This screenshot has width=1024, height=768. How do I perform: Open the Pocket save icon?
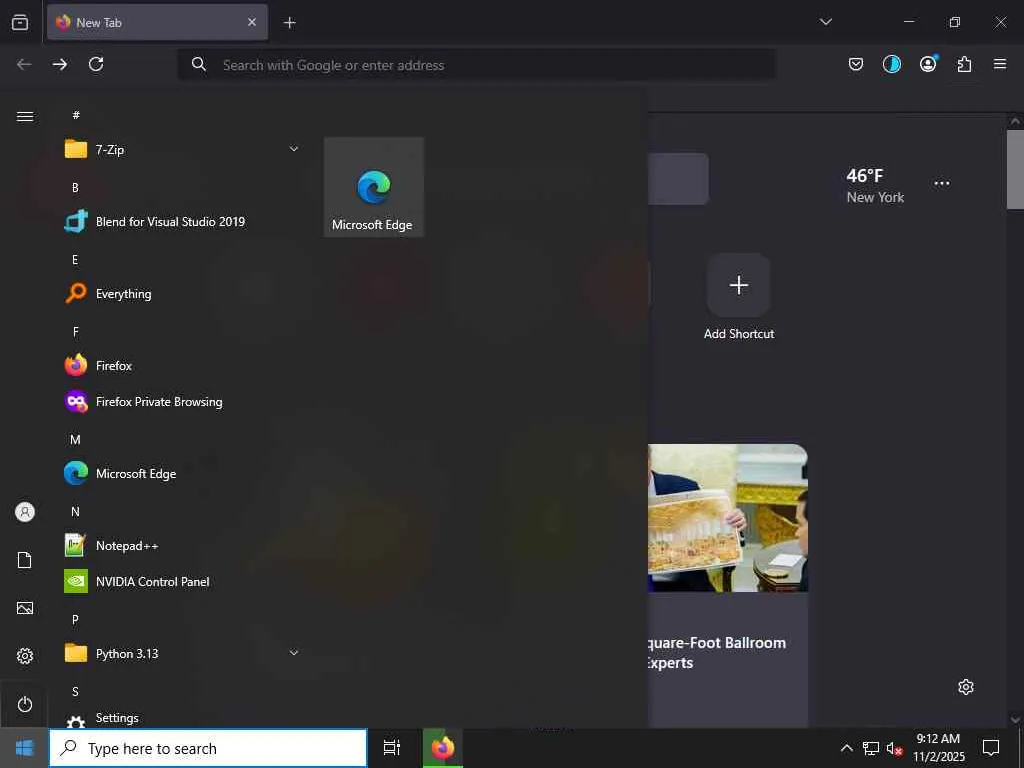coord(856,64)
